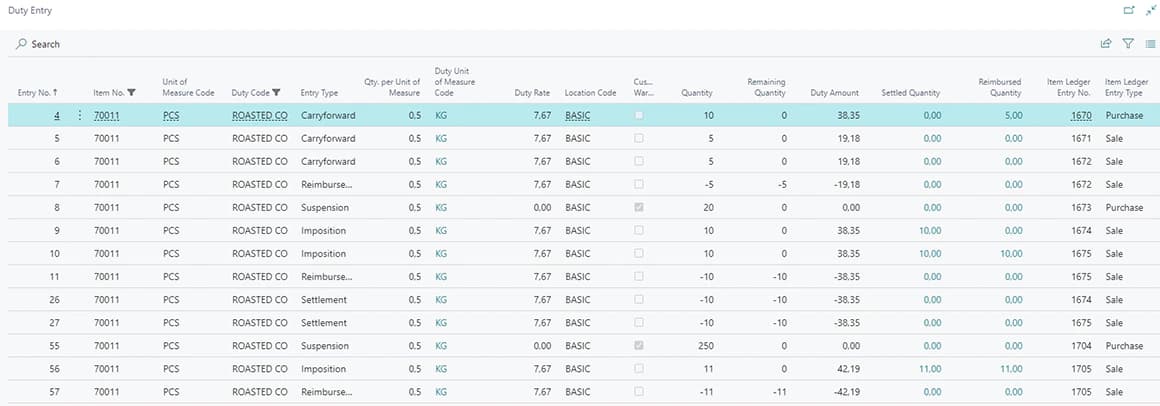Viewport: 1160px width, 406px height.
Task: Toggle Customs Warehouse checkbox for entry 6
Action: [x=638, y=161]
